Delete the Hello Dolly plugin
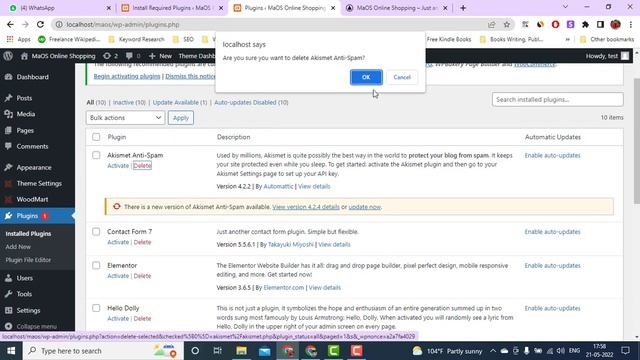 tap(142, 318)
